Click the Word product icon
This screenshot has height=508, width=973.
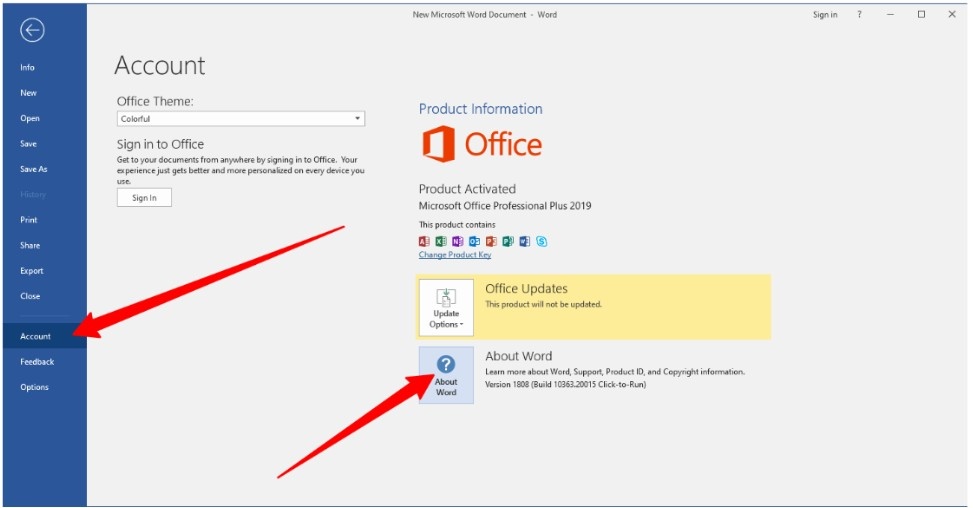(x=525, y=241)
